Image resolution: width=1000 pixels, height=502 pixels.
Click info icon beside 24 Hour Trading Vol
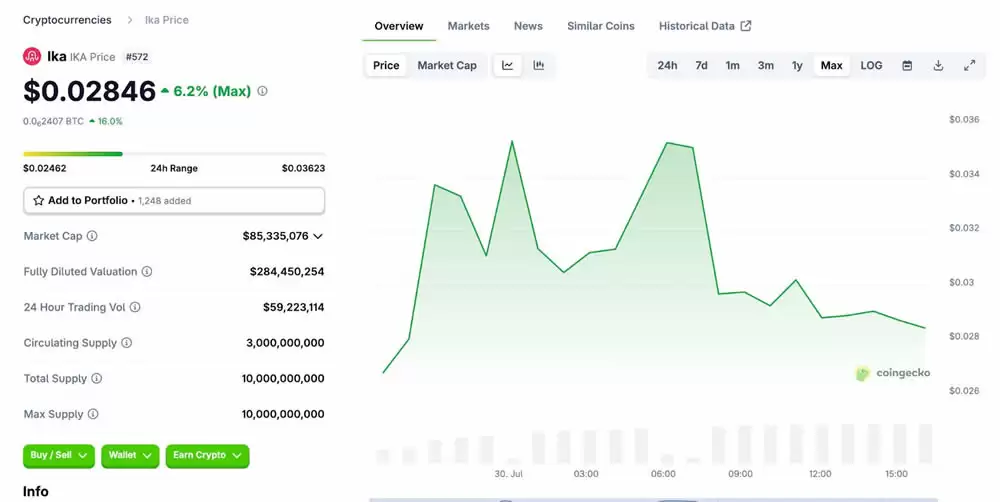[x=135, y=308]
